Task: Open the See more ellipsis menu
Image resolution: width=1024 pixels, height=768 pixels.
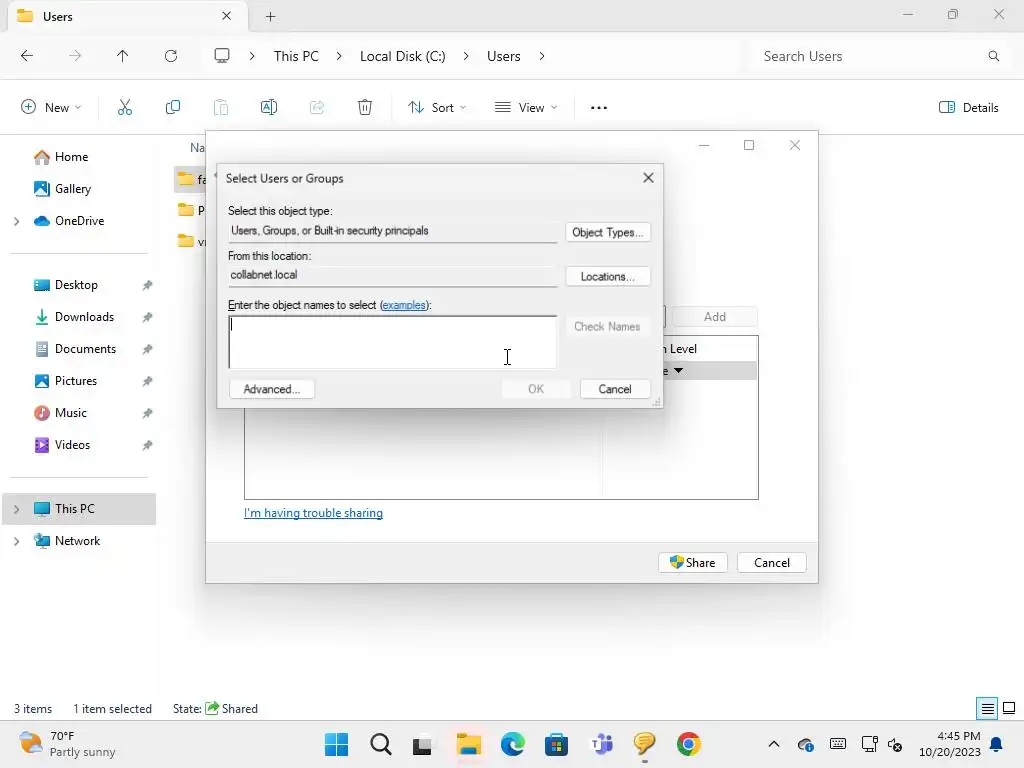Action: pos(599,108)
